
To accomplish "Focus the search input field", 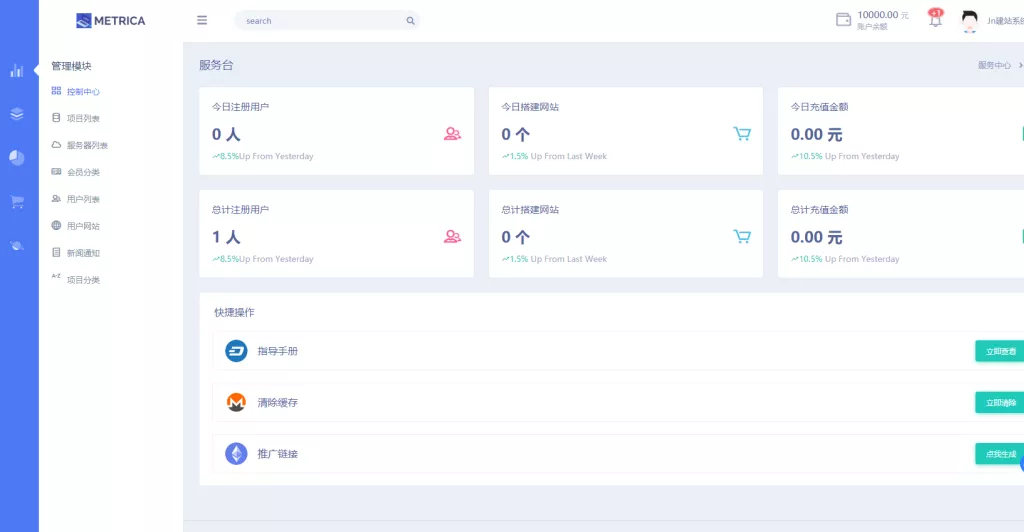I will [320, 21].
